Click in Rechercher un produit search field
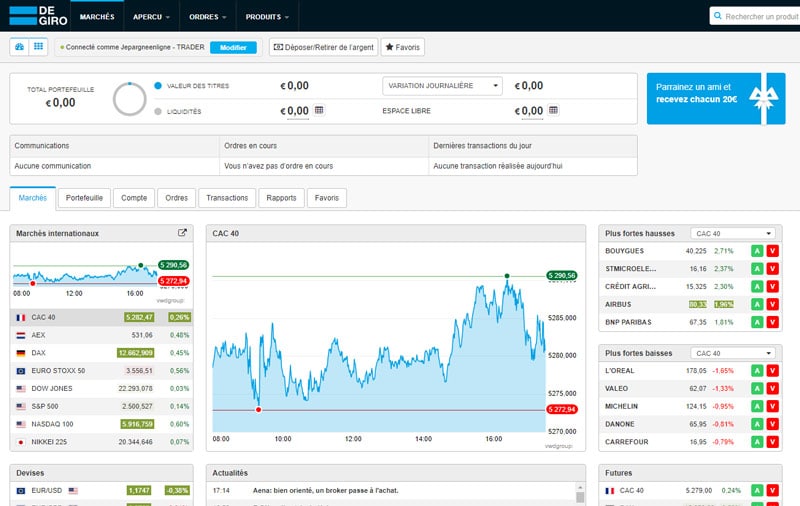This screenshot has width=800, height=506. tap(756, 16)
